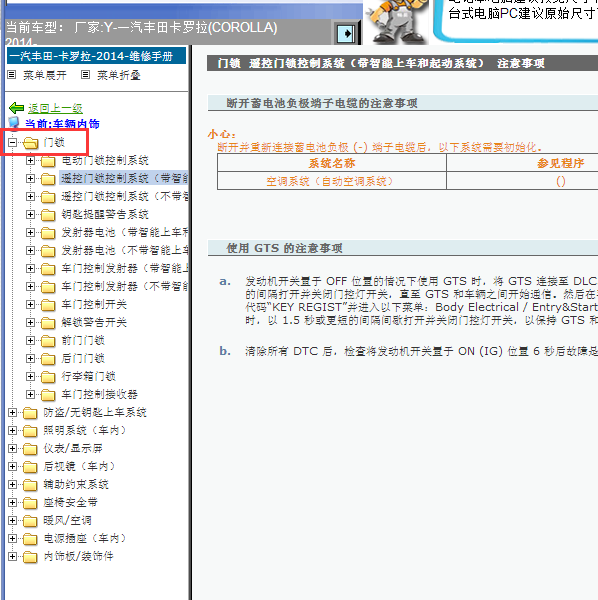Click the mechanic mascot image

[x=397, y=21]
